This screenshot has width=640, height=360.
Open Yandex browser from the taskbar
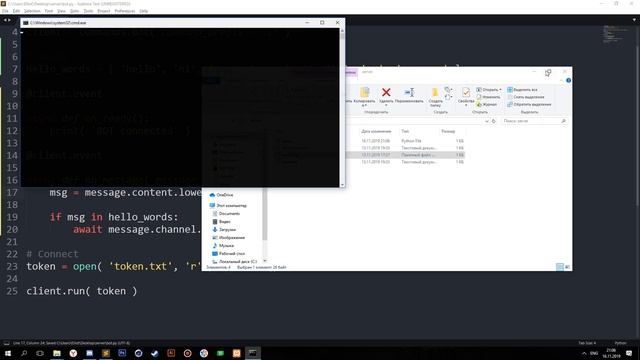click(x=73, y=353)
